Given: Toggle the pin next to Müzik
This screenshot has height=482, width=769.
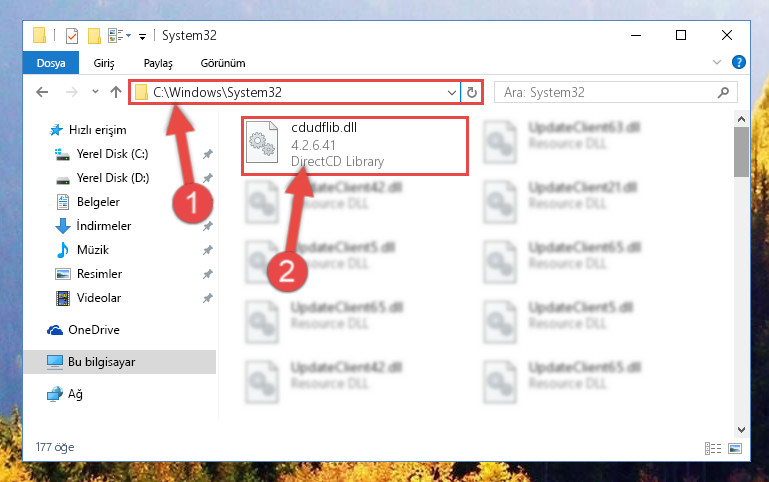Looking at the screenshot, I should point(207,250).
